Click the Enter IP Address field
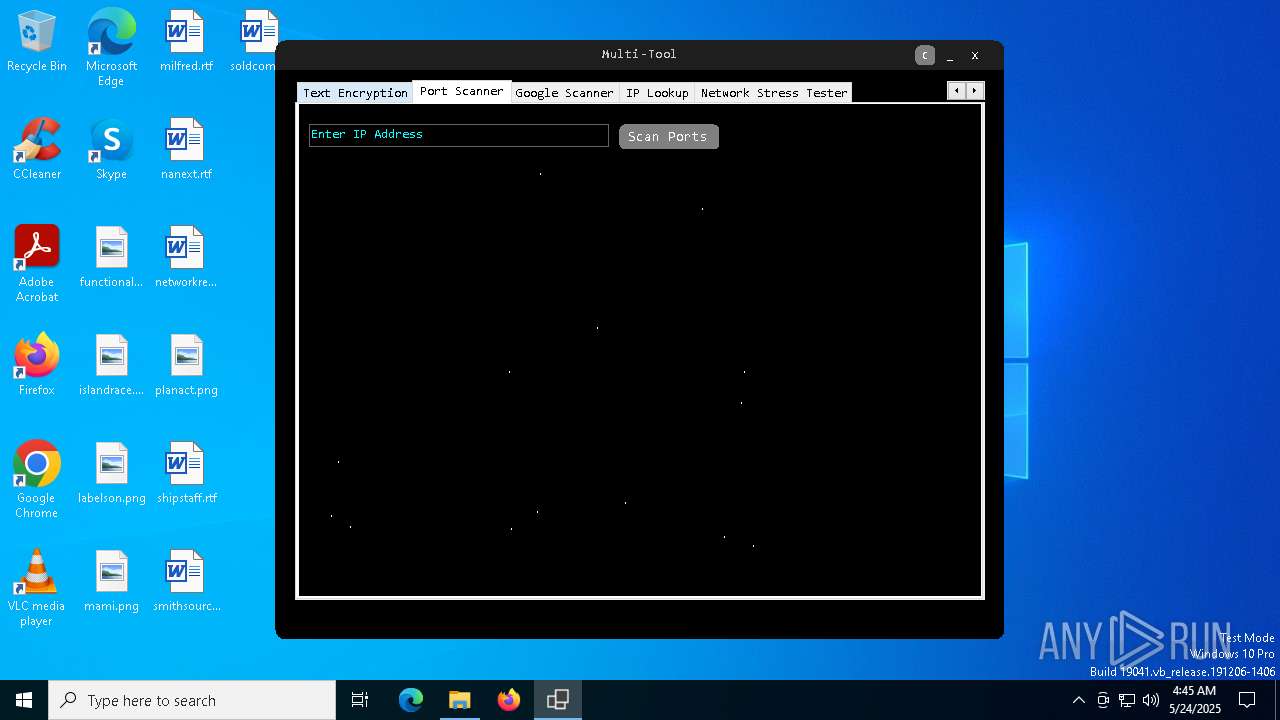 459,135
